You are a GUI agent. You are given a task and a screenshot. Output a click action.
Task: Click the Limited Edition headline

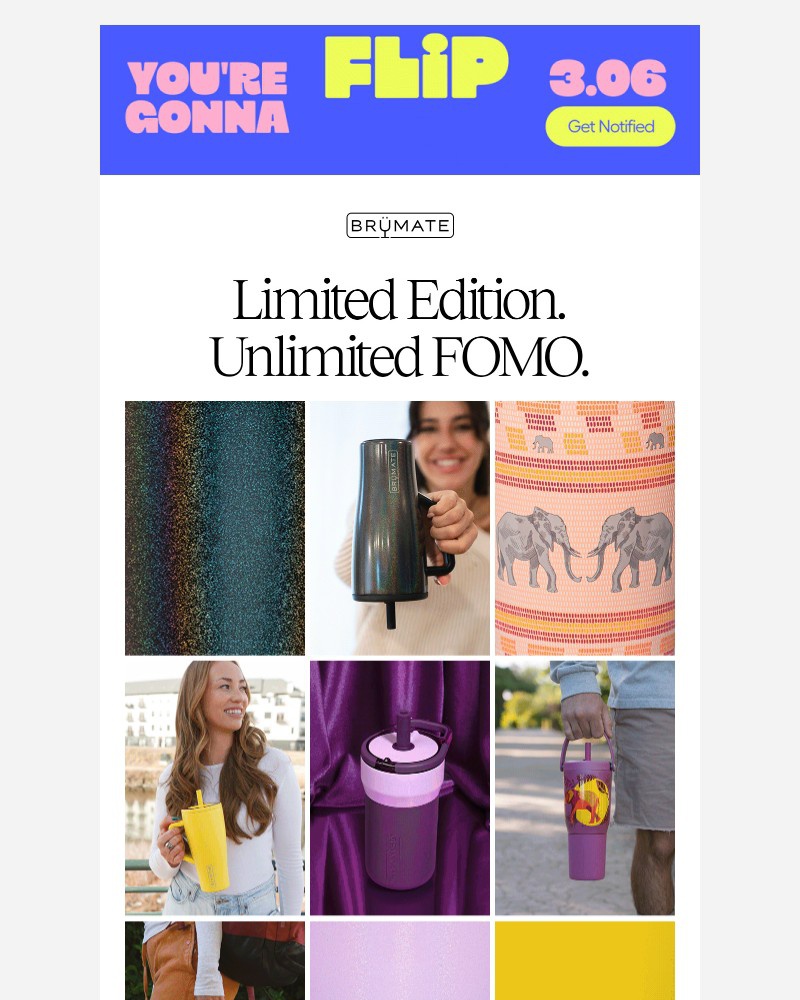tap(399, 300)
